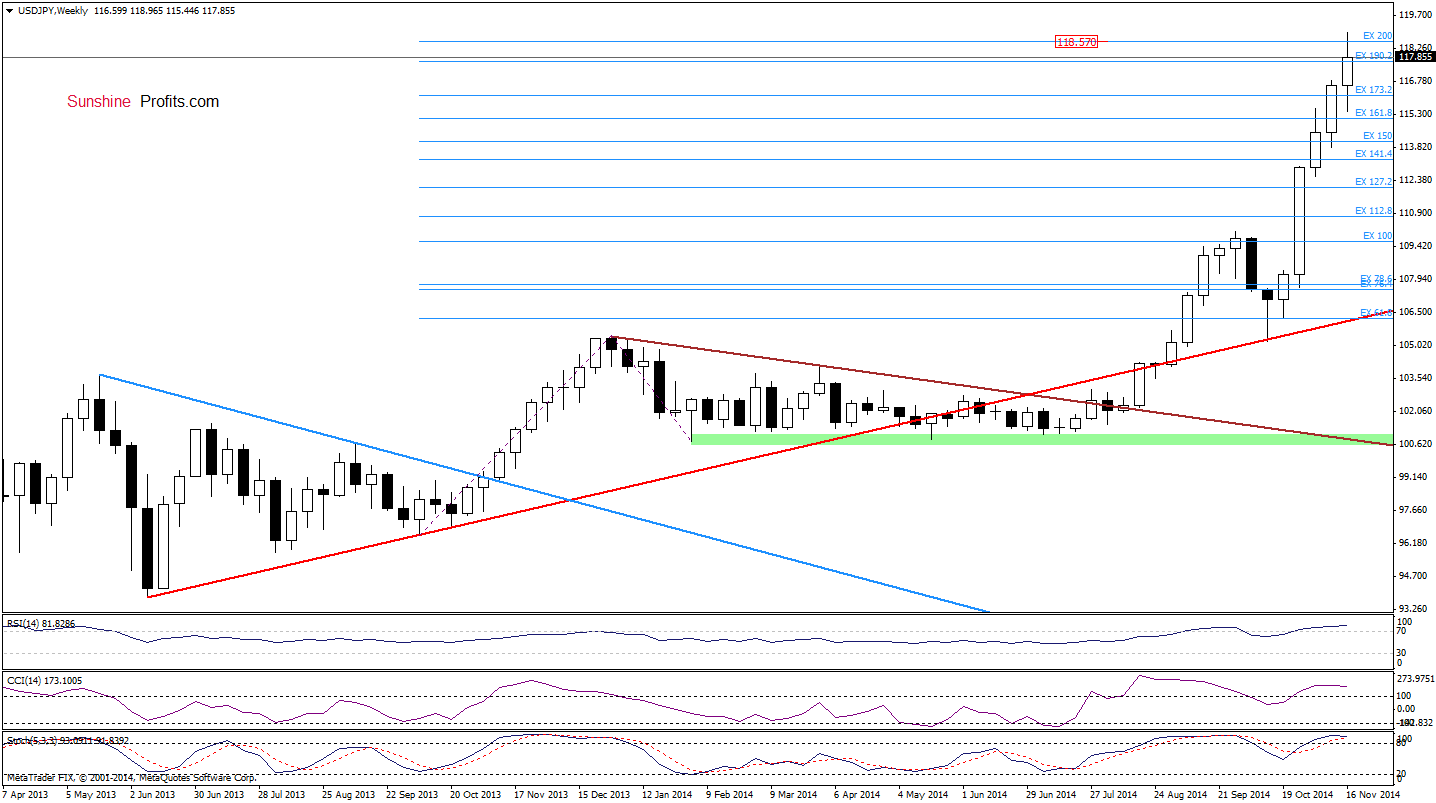Select the EX 141.4 Fibonacci label
The width and height of the screenshot is (1436, 803).
coord(1374,154)
